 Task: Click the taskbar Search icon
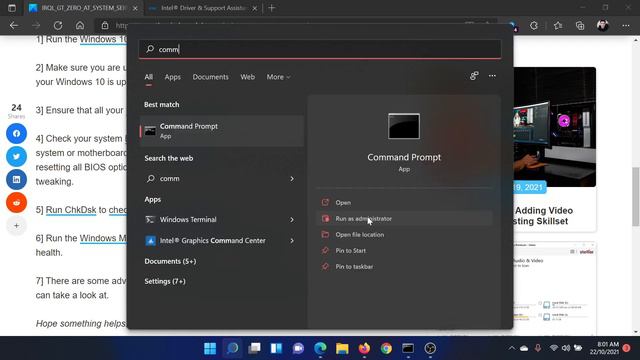click(x=233, y=348)
